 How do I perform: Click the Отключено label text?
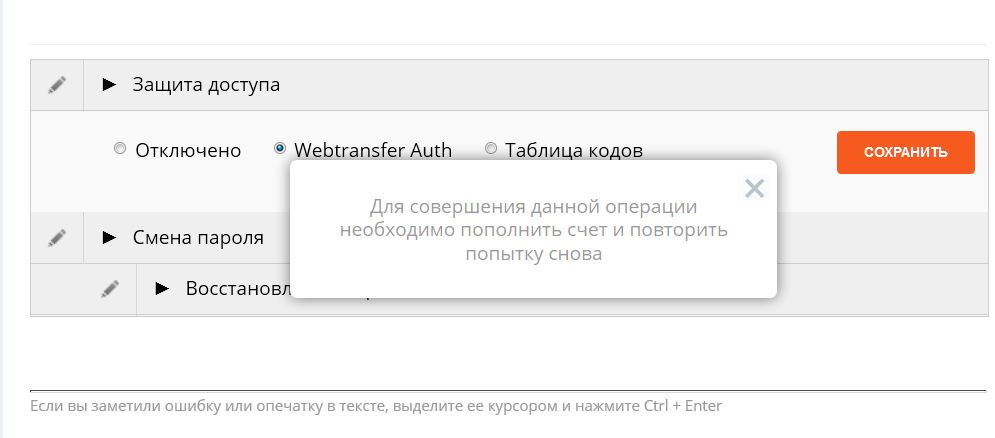[x=188, y=151]
